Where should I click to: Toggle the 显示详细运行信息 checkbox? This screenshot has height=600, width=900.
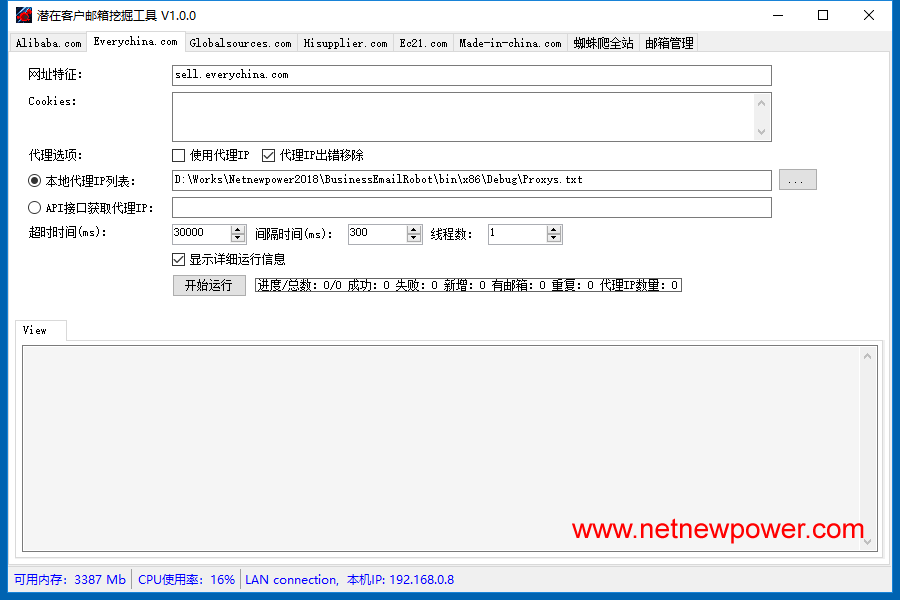179,260
